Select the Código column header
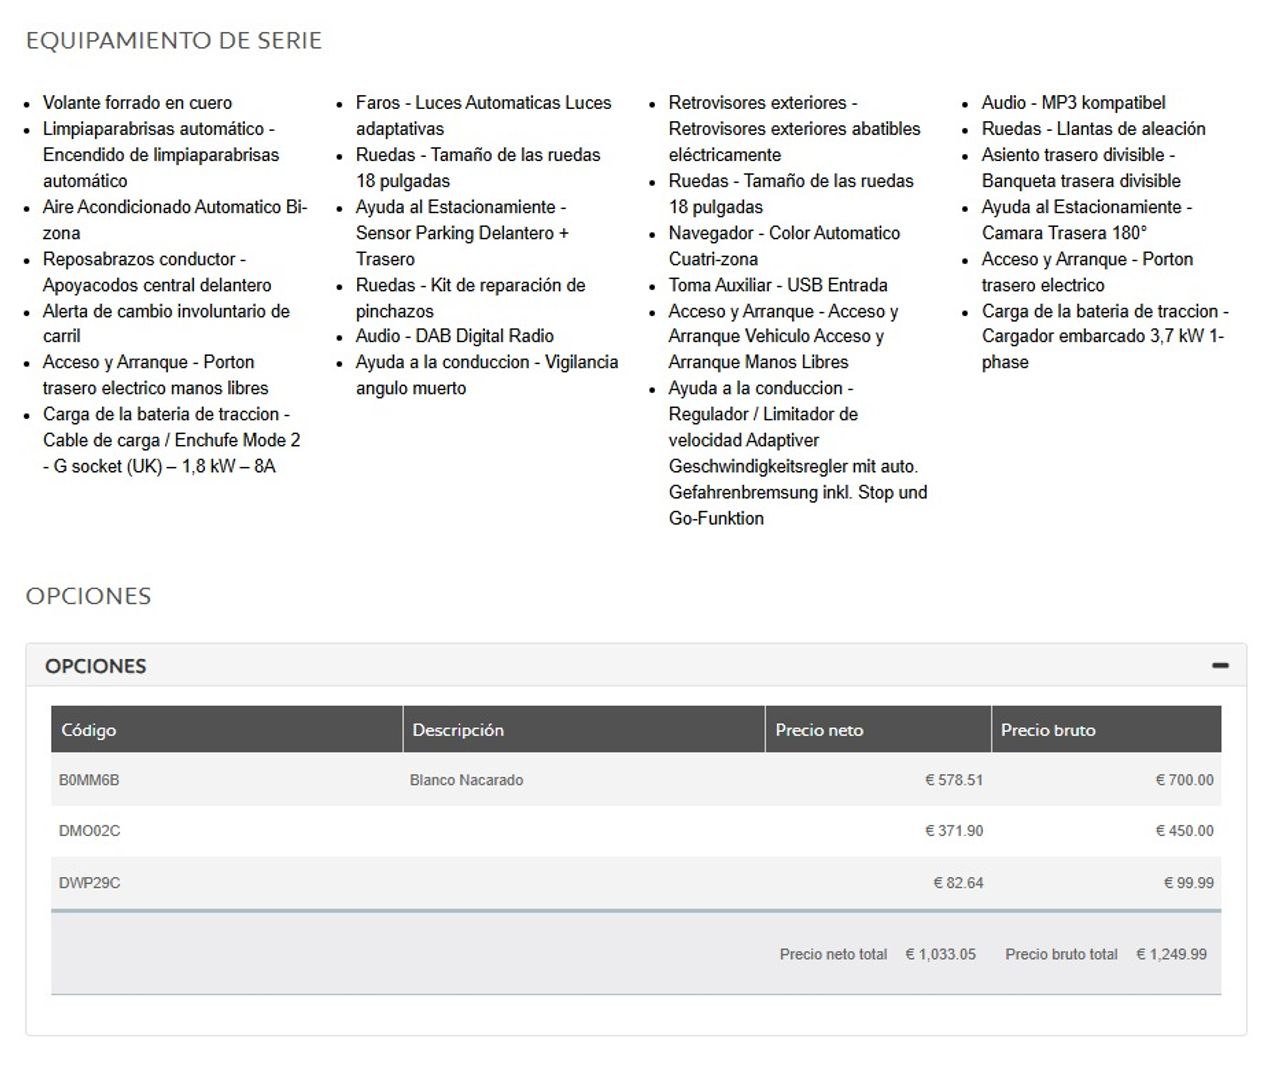 (x=226, y=730)
